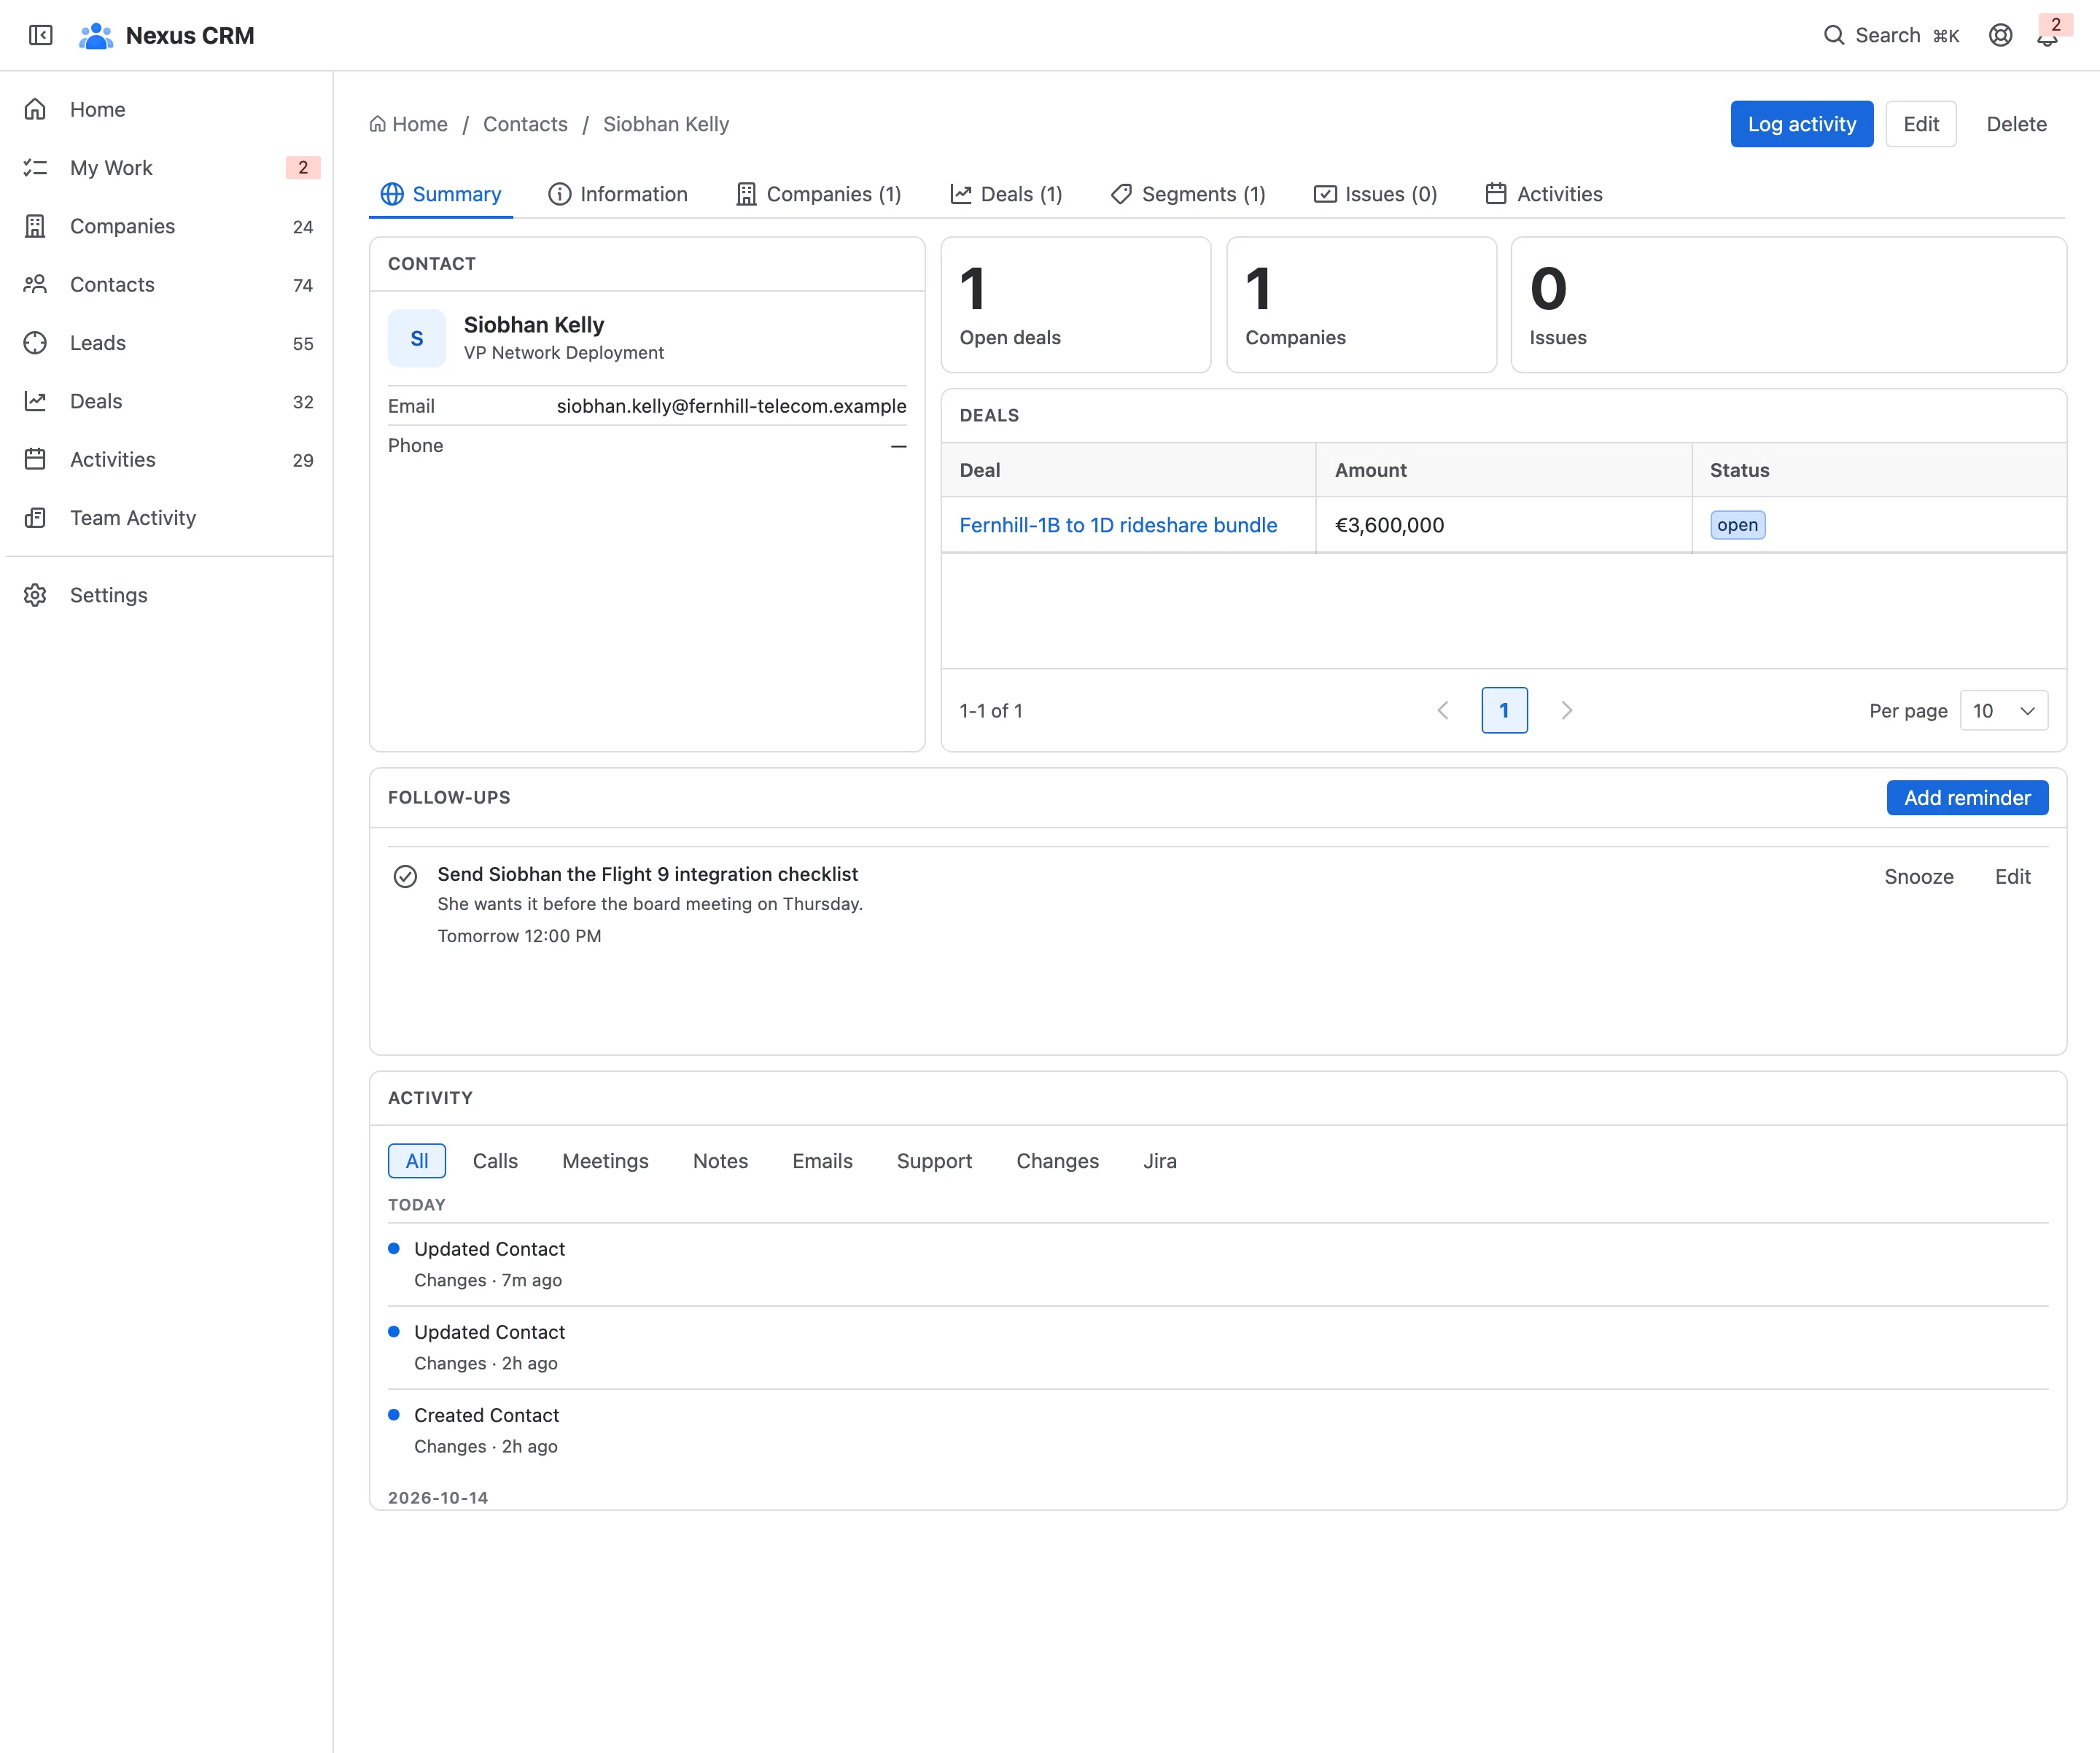
Task: Mark the Flight 9 checklist follow-up complete
Action: tap(405, 876)
